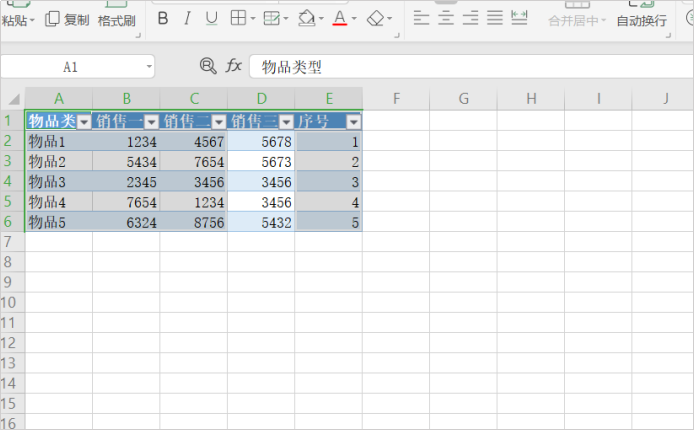Click cell with value 5678
695x431 pixels.
point(261,141)
